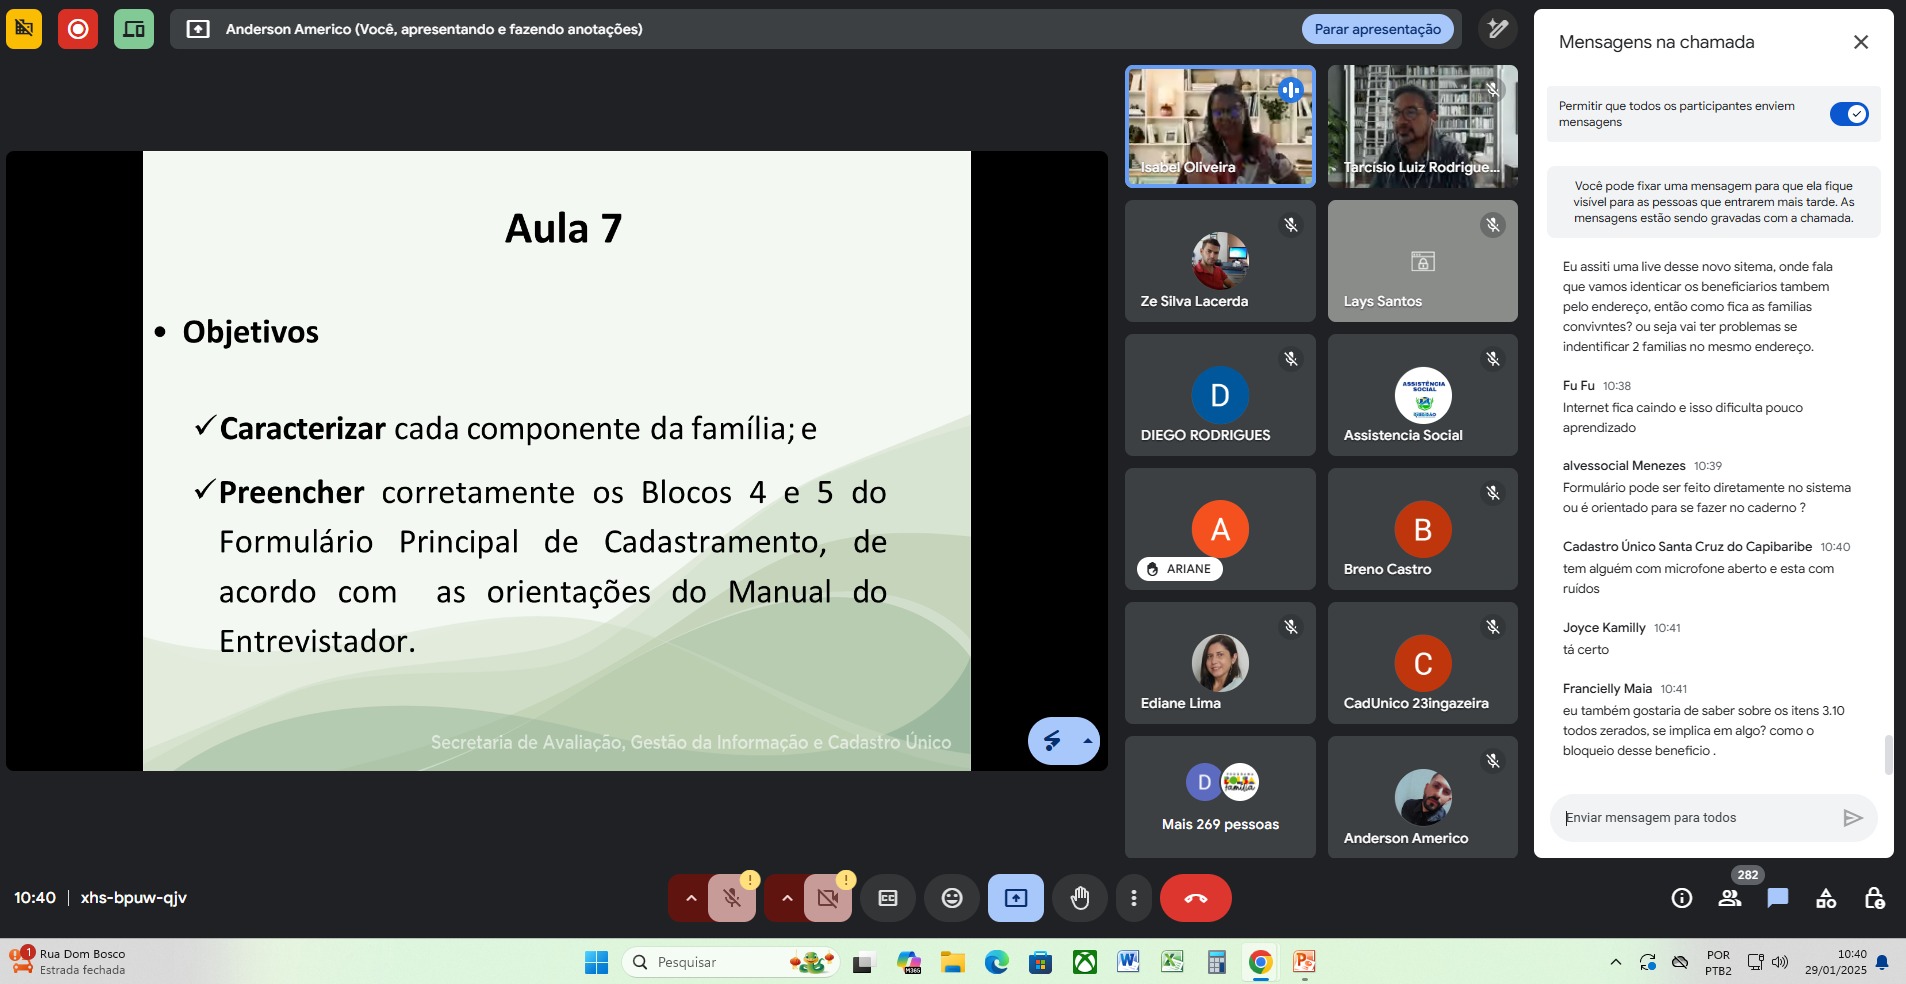
Task: Expand video settings arrow beside camera
Action: click(787, 898)
